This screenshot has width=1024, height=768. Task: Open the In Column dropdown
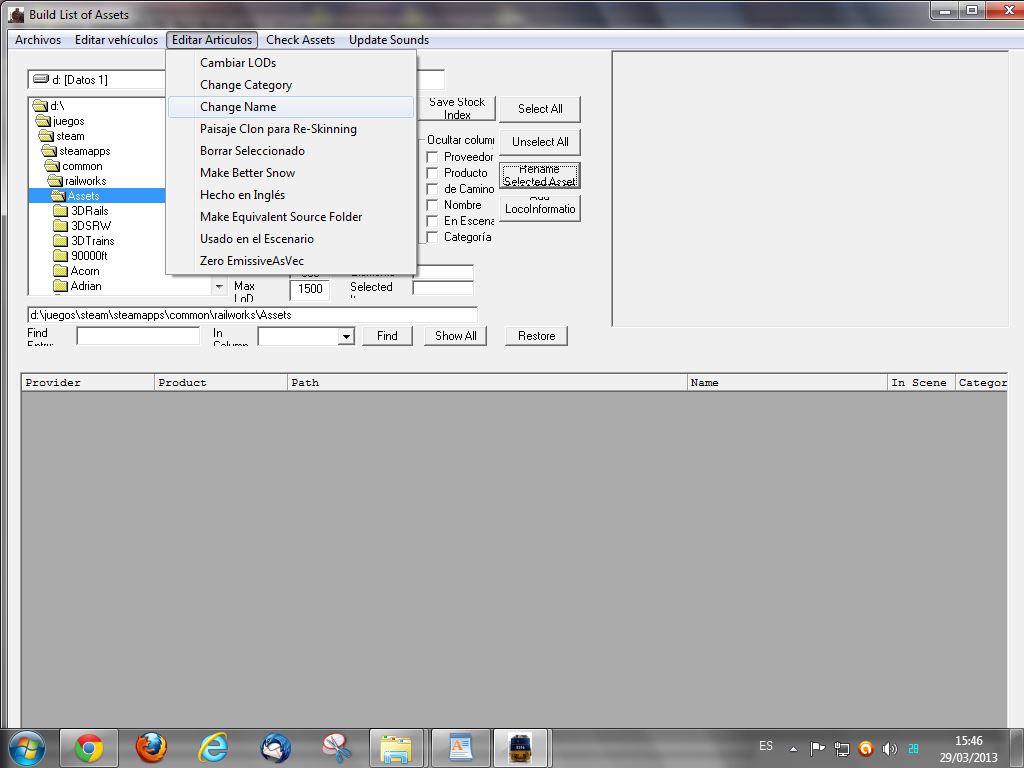346,337
